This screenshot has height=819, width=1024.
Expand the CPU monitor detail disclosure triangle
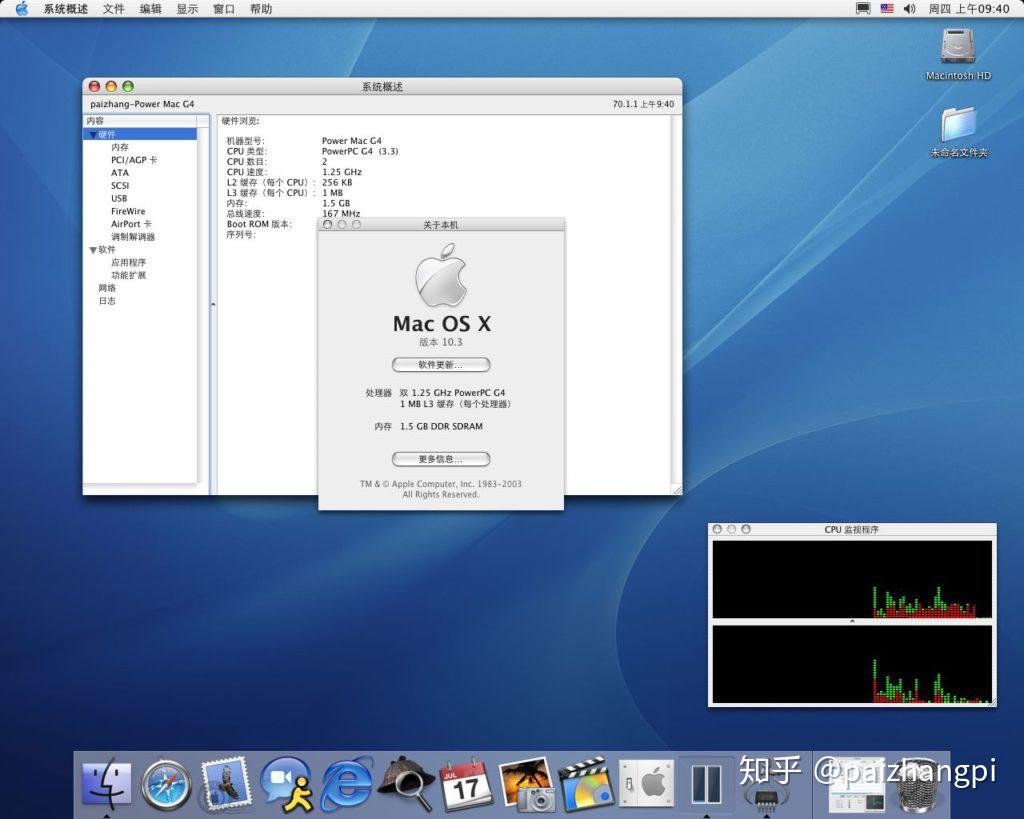851,620
